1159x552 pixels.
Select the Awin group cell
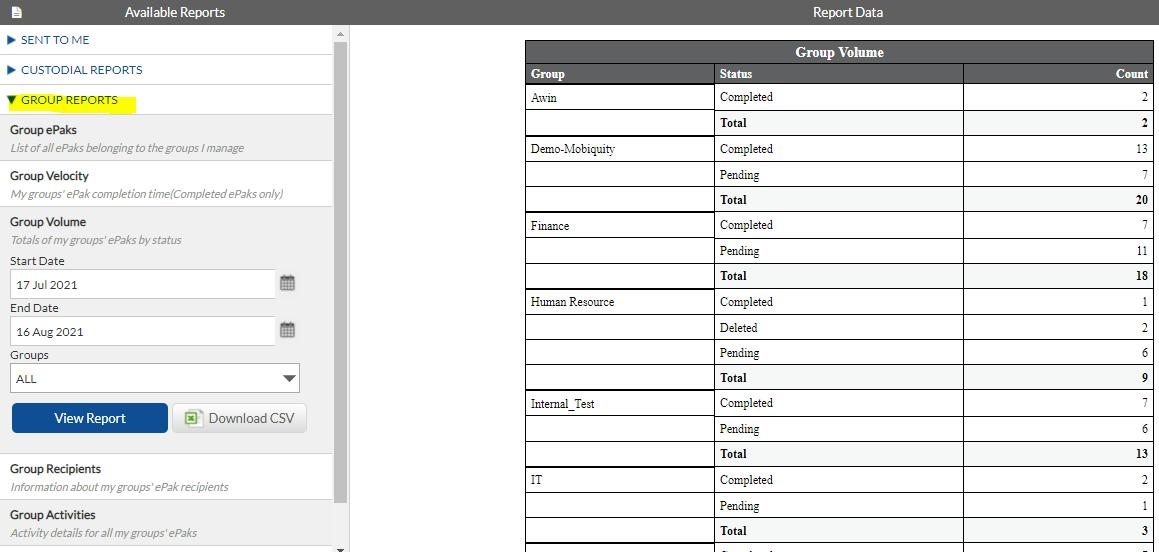tap(620, 97)
